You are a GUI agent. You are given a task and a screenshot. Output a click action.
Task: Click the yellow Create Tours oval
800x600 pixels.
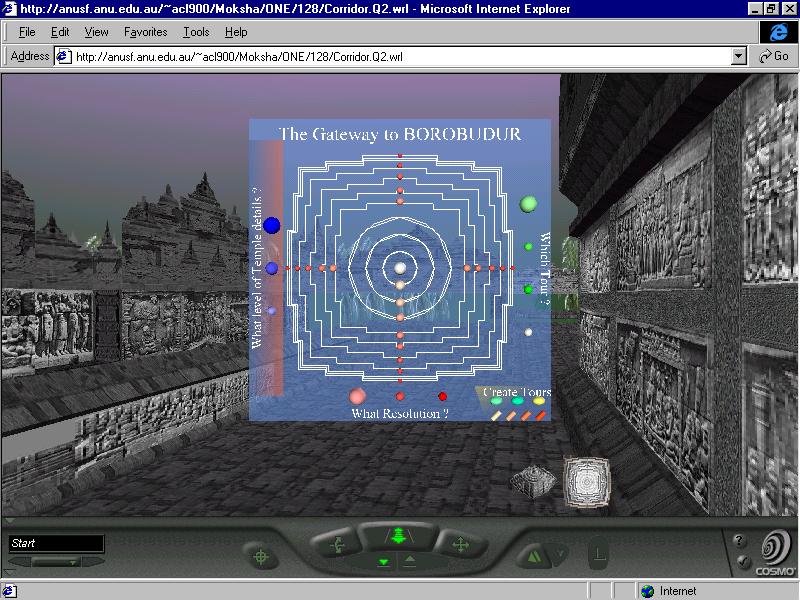539,402
